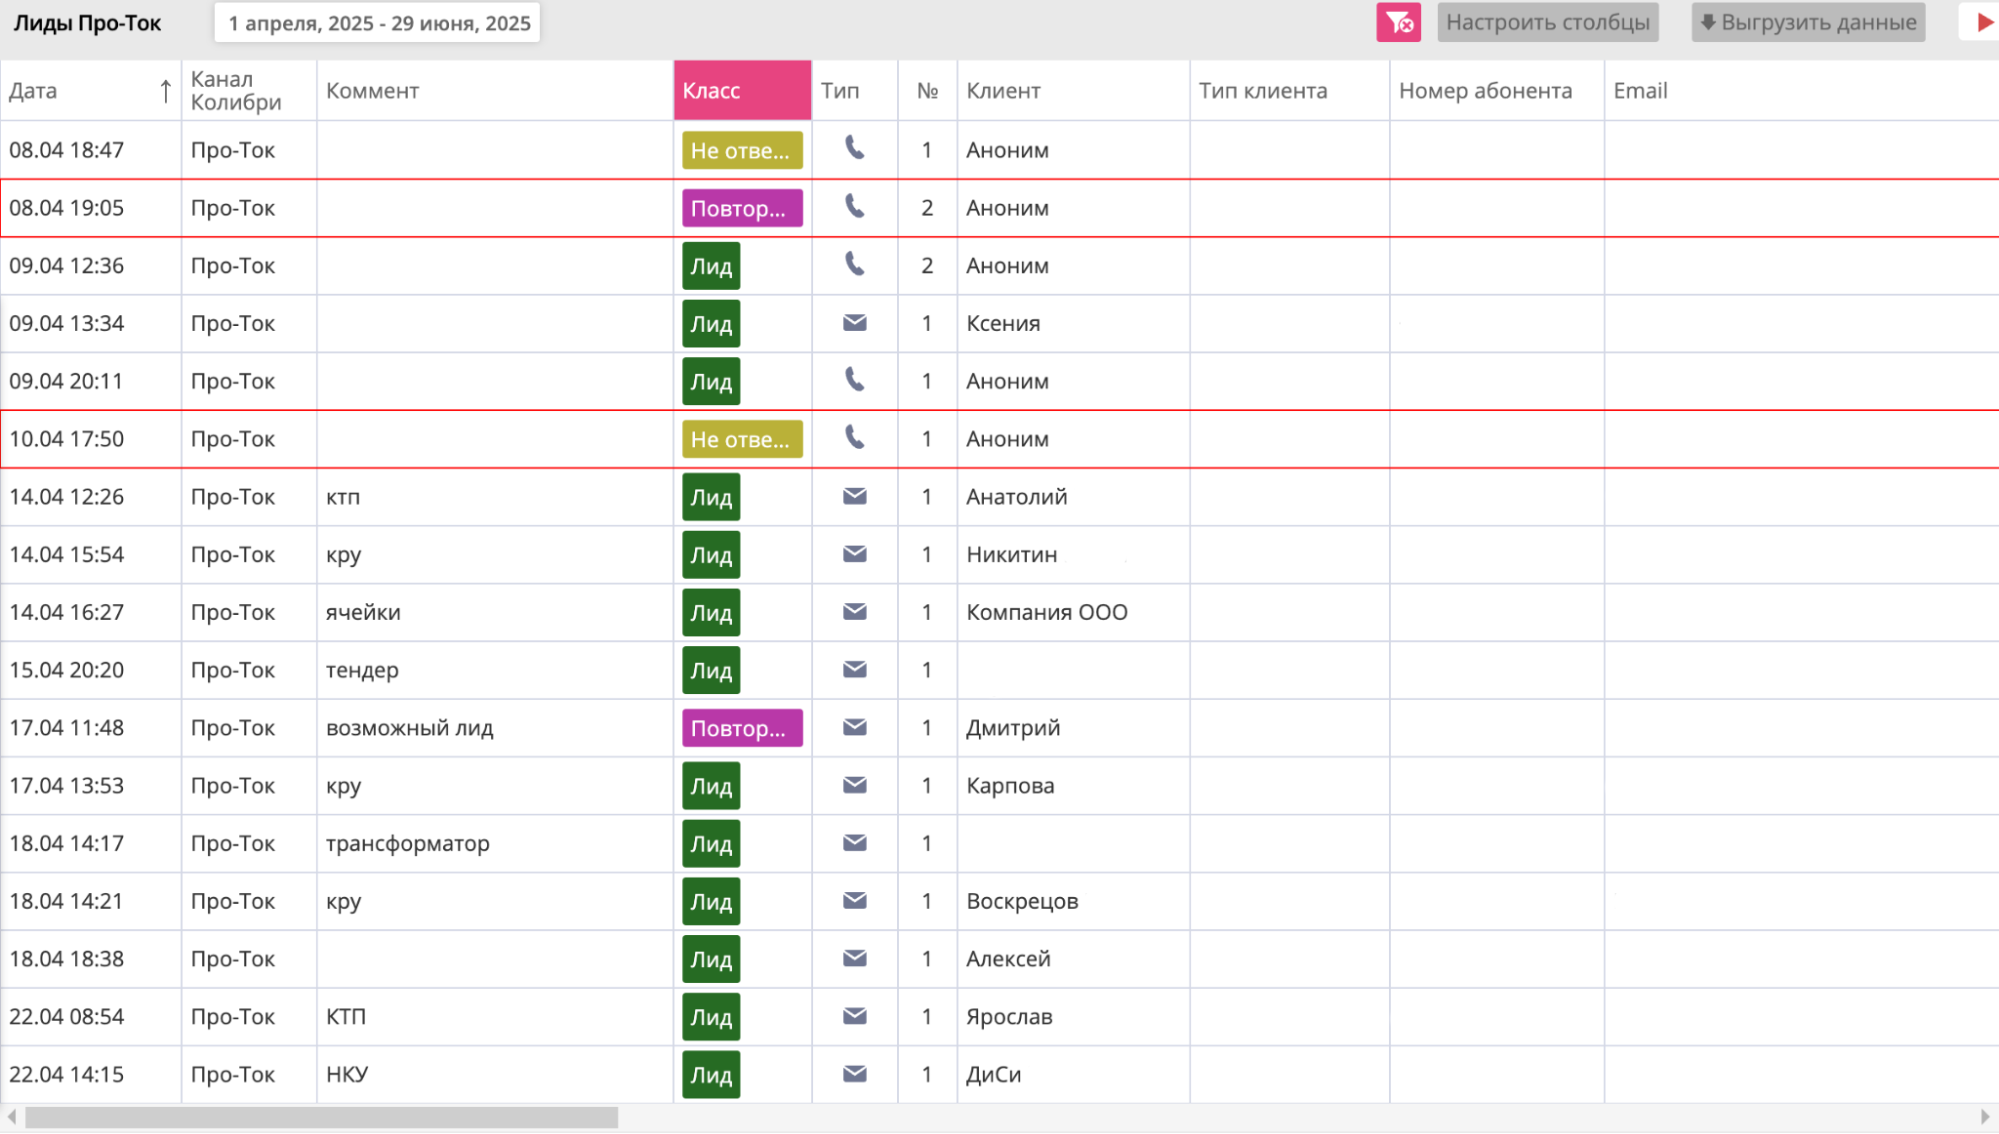Click phone icon in 08.04 18:47 row

tap(854, 148)
